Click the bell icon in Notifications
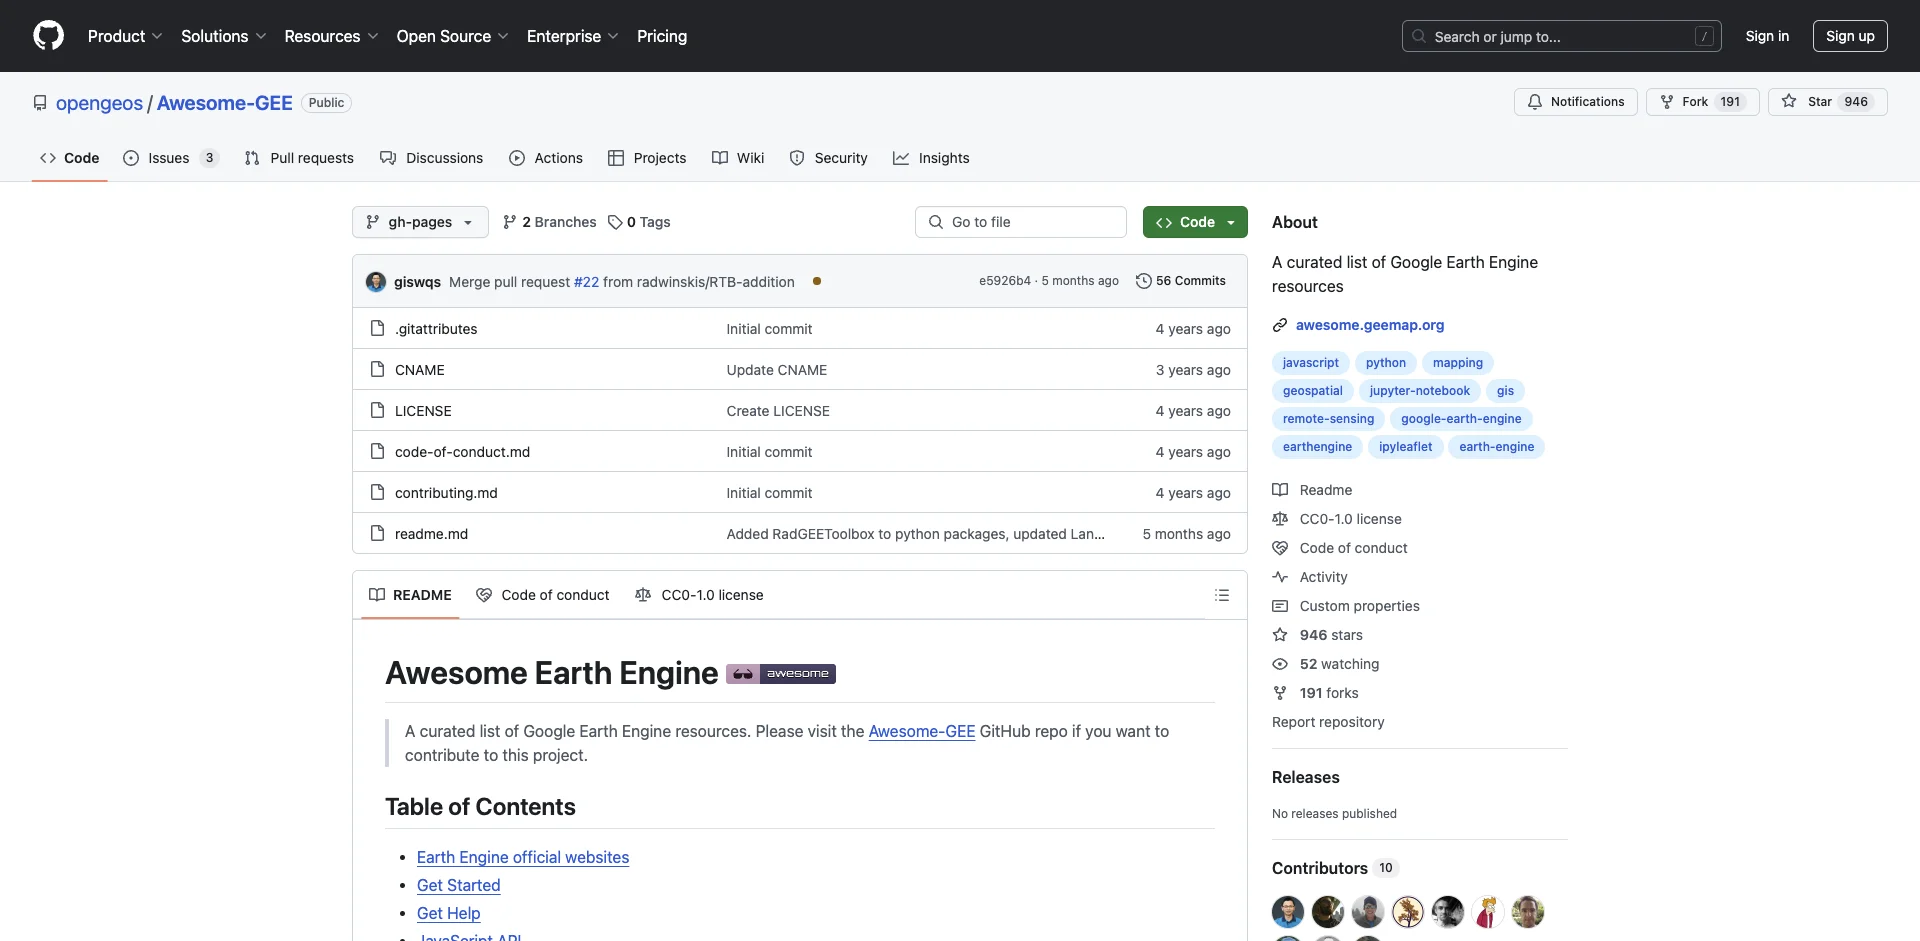The image size is (1920, 941). point(1535,102)
